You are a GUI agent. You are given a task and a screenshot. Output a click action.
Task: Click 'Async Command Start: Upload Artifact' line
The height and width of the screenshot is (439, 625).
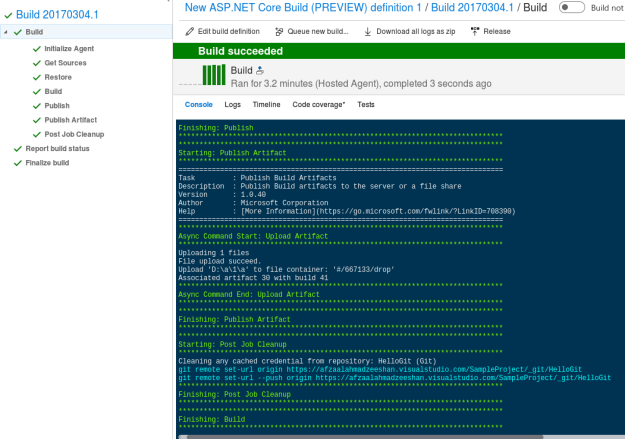(x=253, y=236)
